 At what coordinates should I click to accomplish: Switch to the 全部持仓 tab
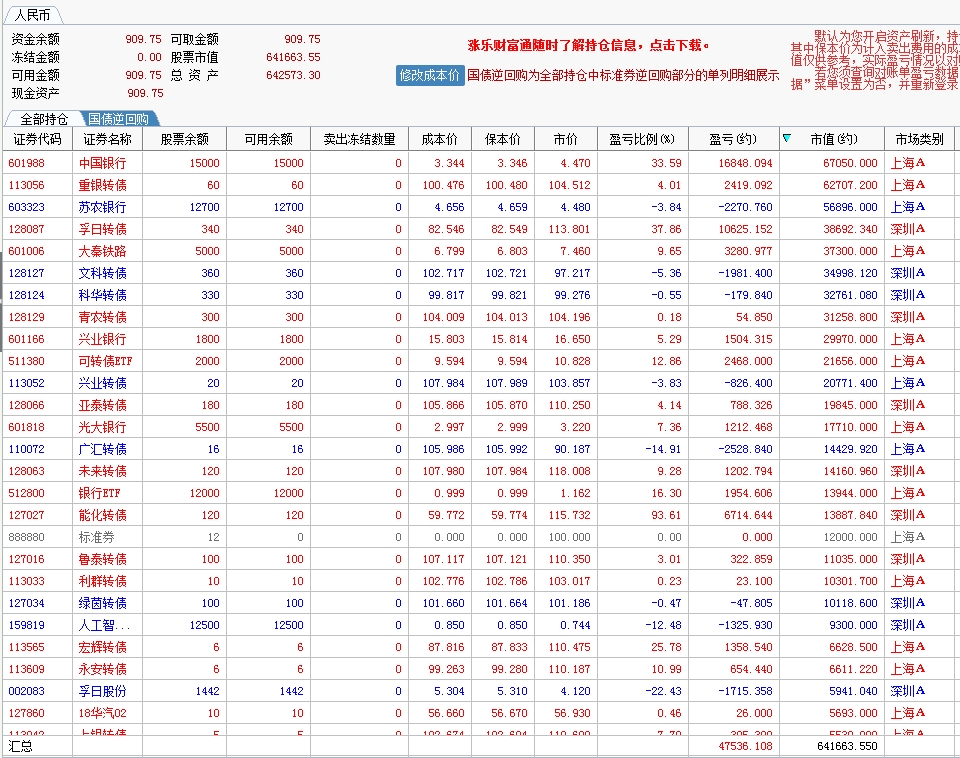click(43, 119)
